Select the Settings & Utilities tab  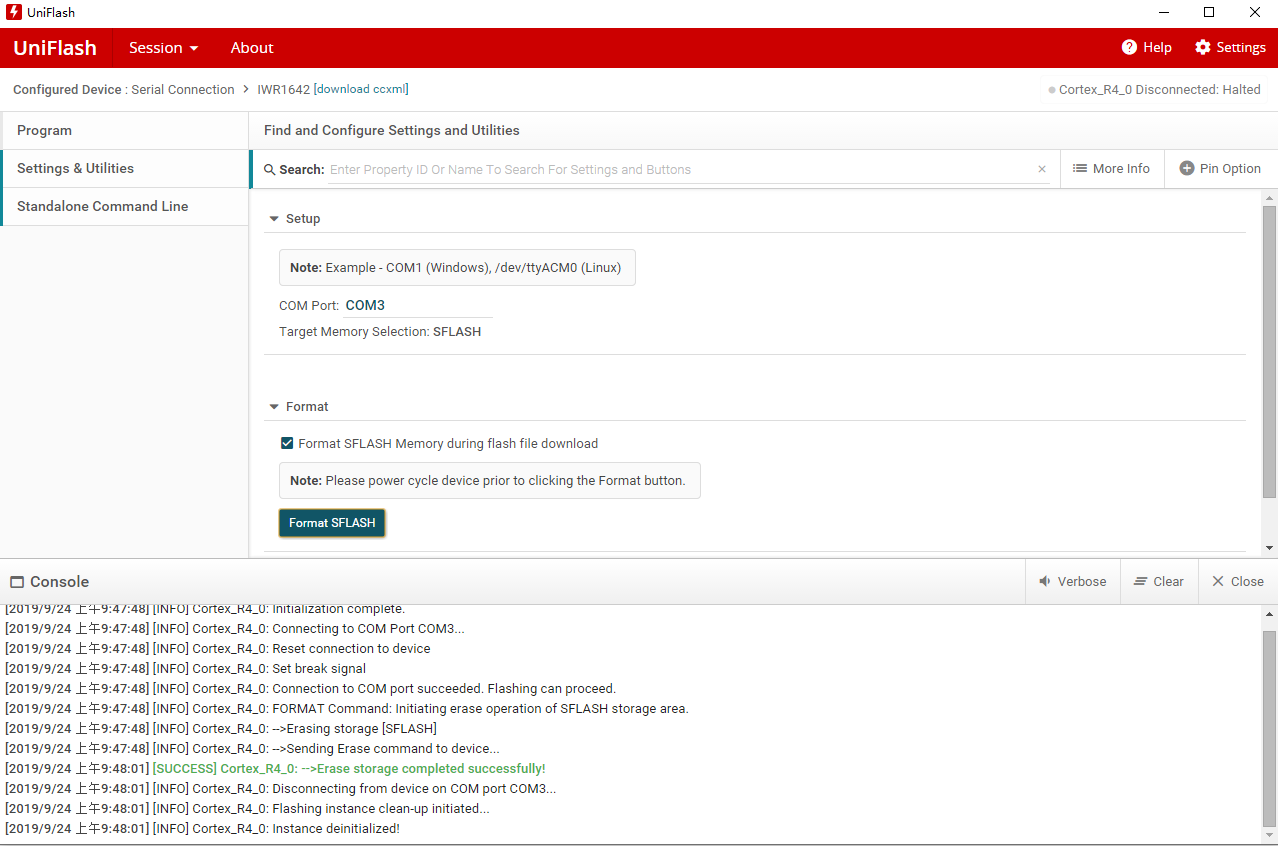(x=124, y=168)
